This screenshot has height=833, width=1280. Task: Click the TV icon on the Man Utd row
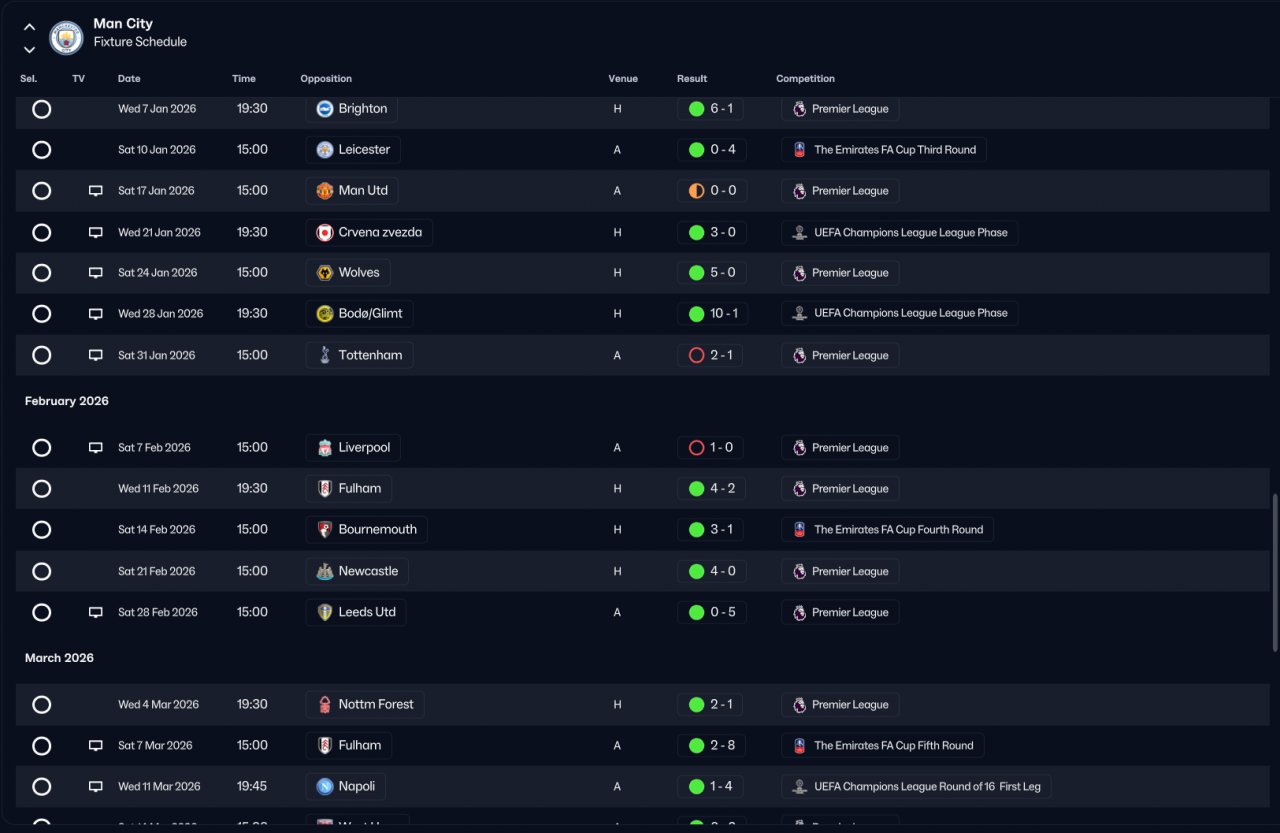point(96,191)
